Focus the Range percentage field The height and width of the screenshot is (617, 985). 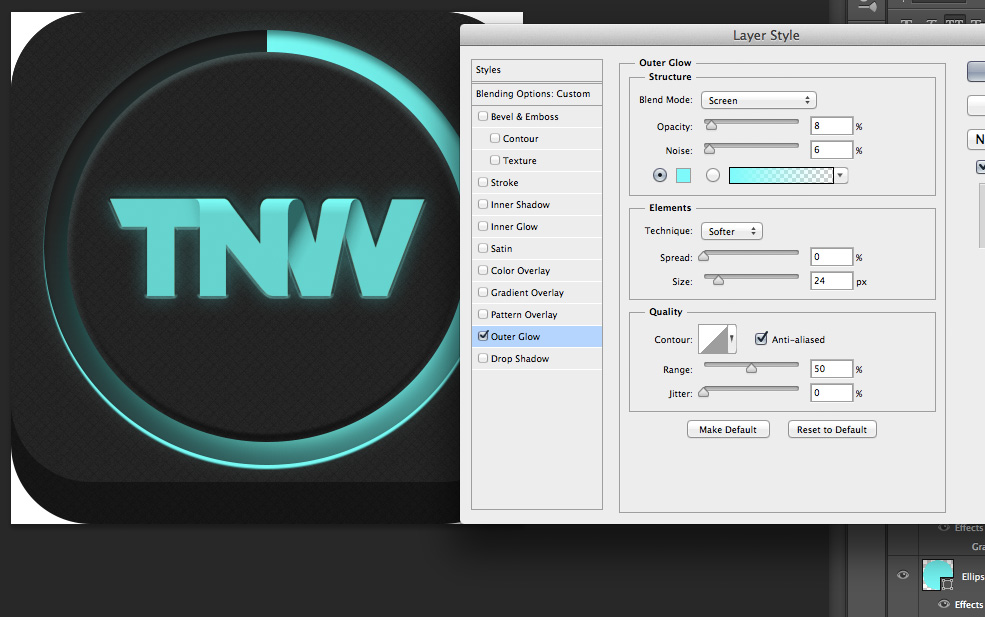(832, 369)
